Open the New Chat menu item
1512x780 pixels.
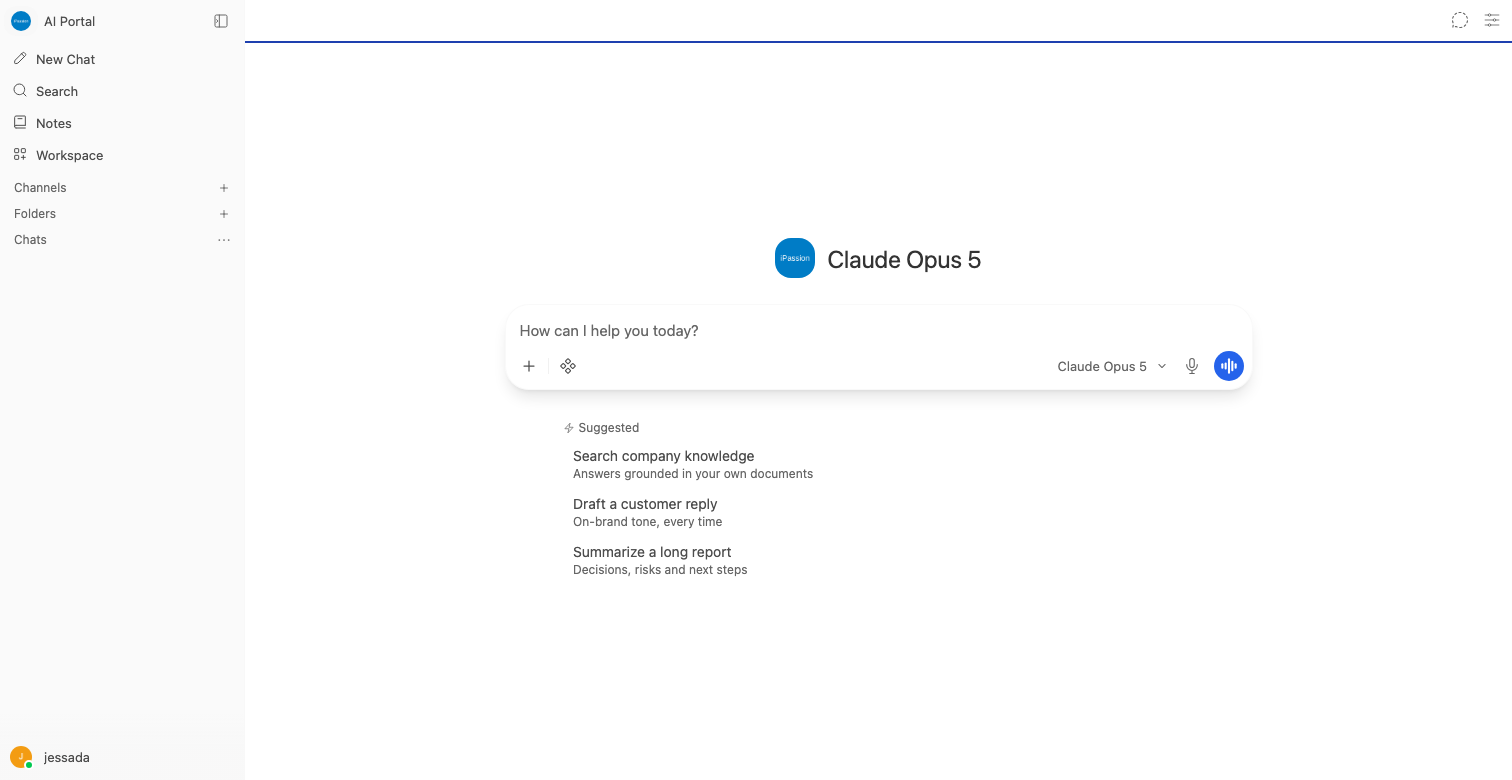click(x=122, y=59)
